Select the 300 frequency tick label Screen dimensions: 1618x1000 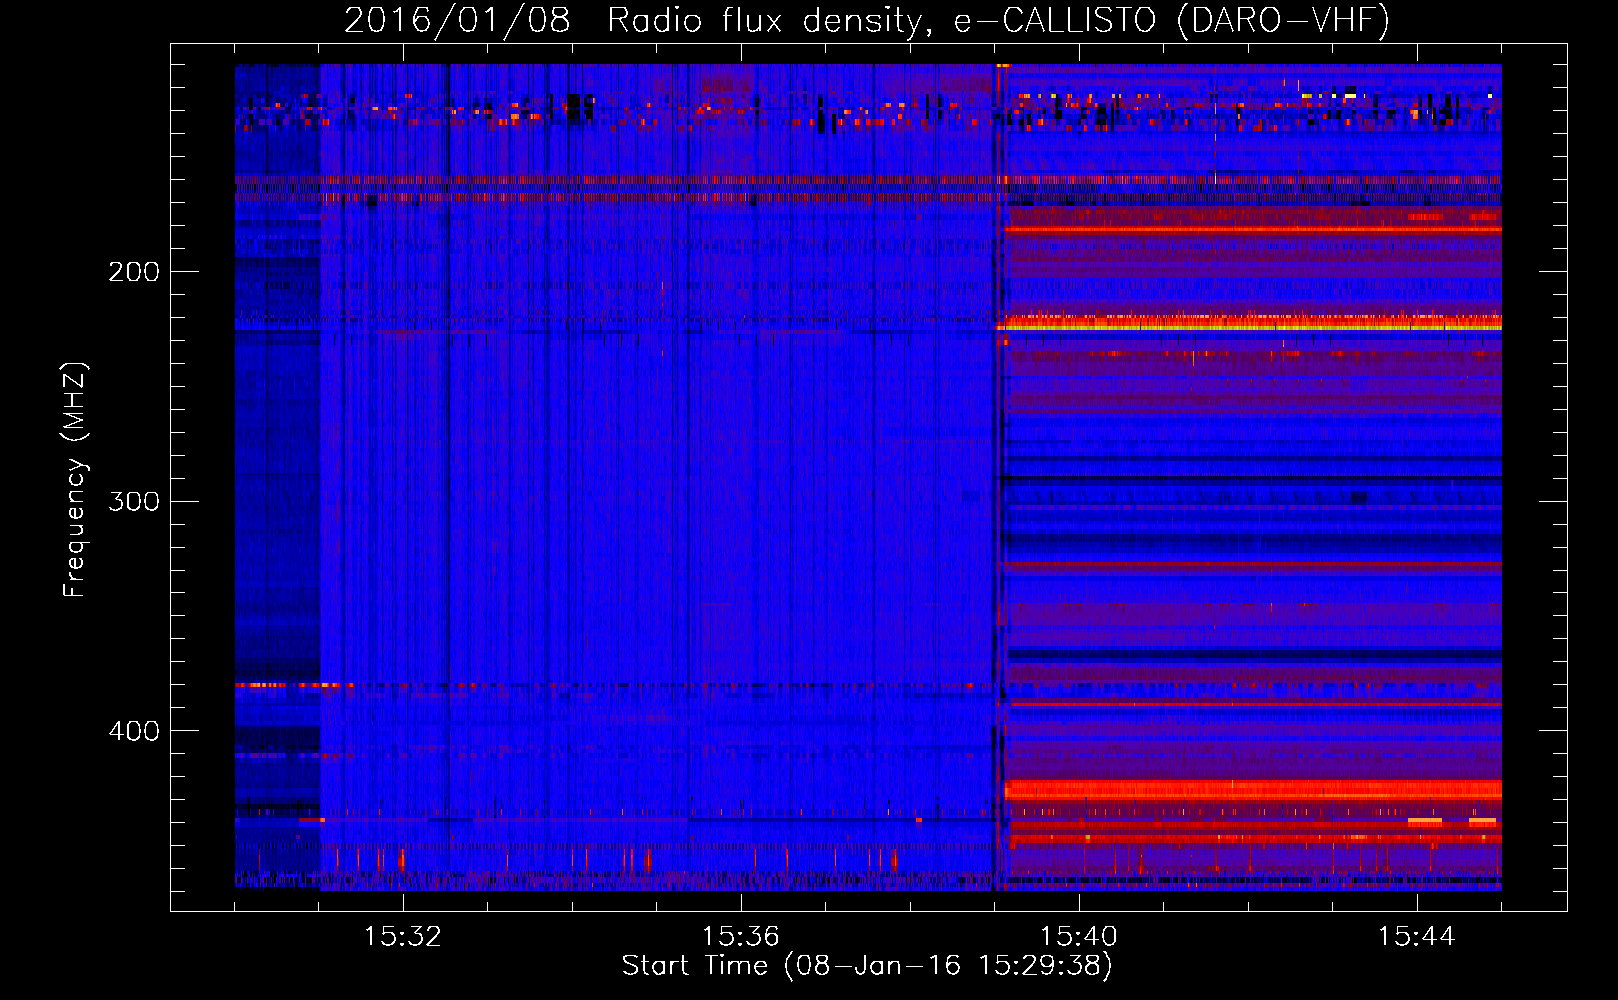point(134,501)
